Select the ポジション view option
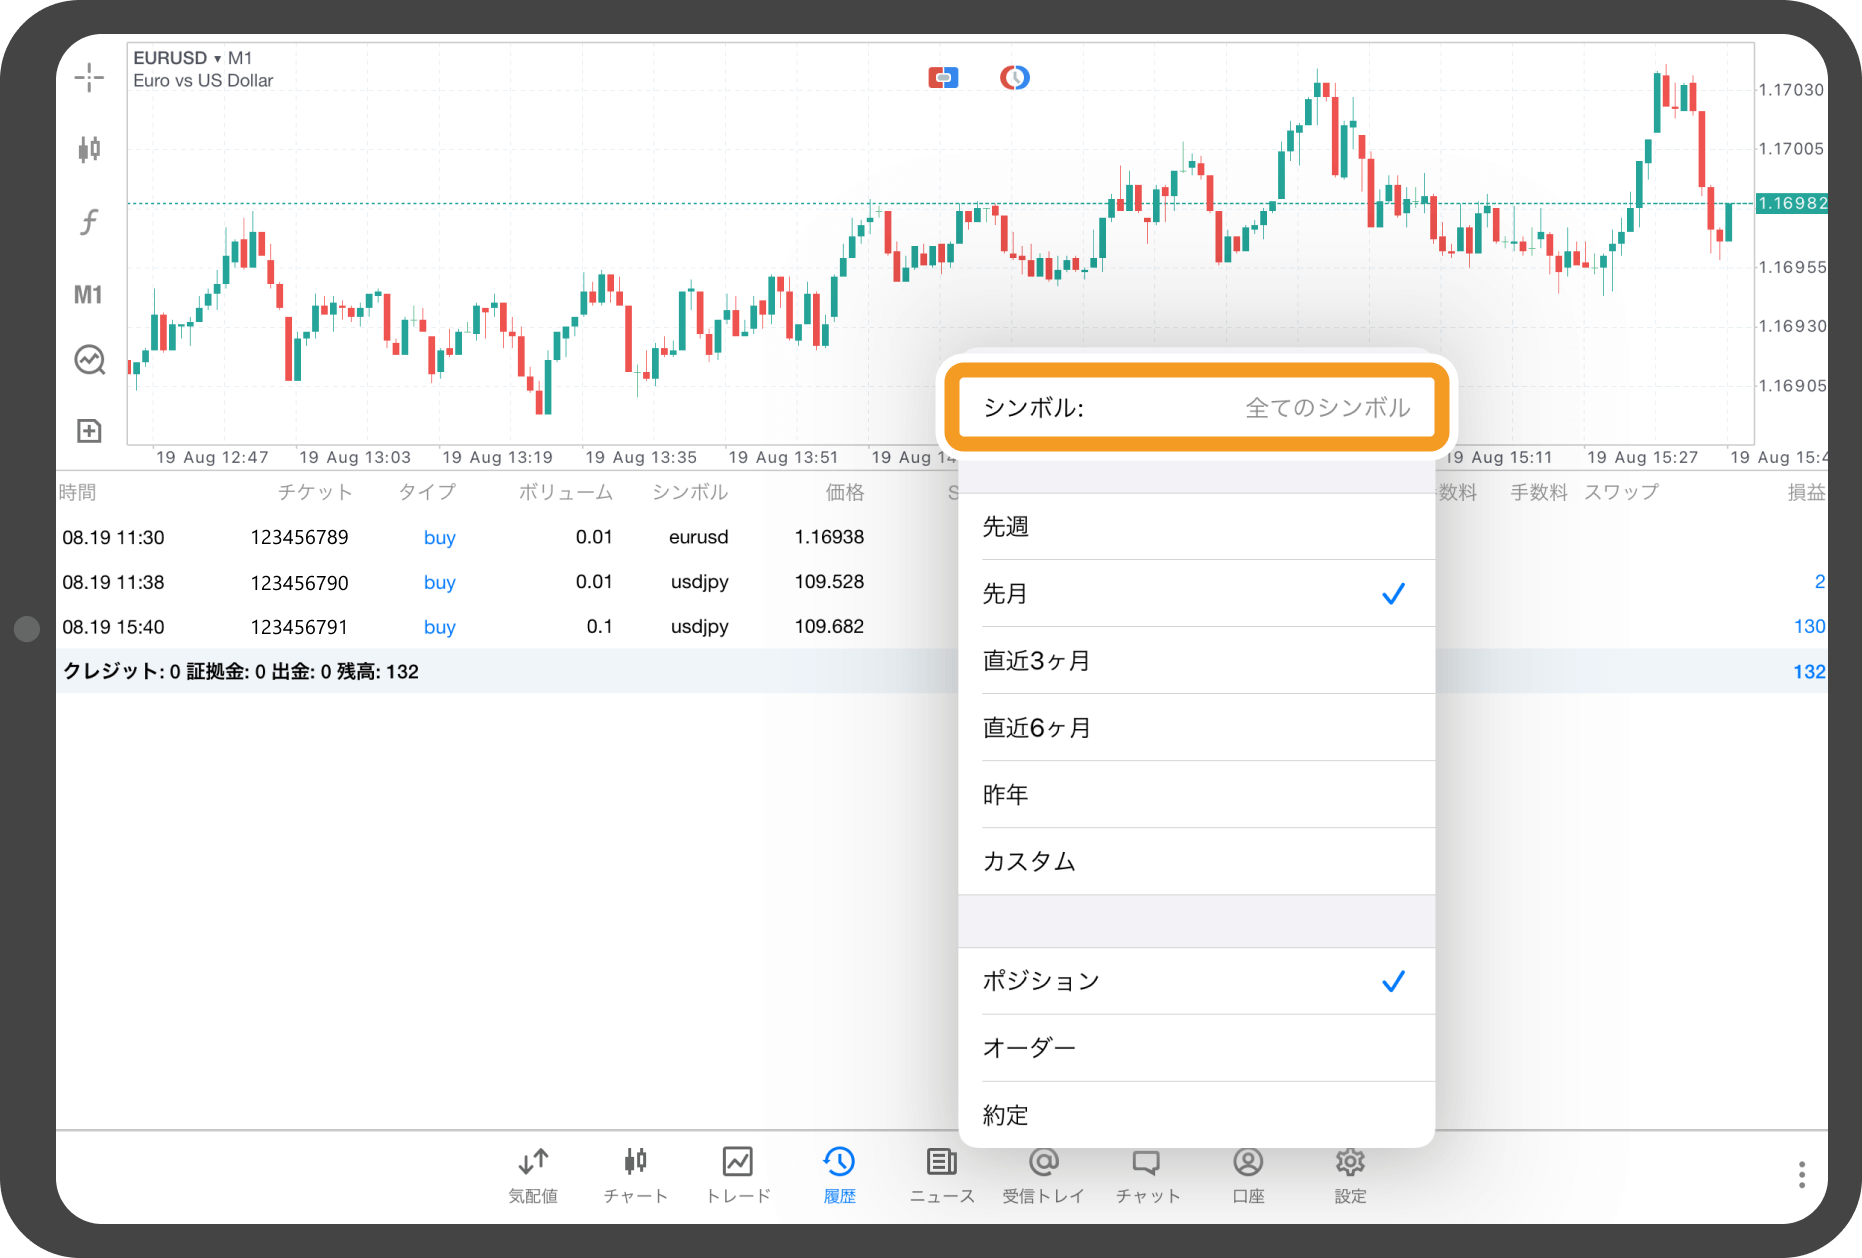Image resolution: width=1862 pixels, height=1258 pixels. click(1196, 981)
